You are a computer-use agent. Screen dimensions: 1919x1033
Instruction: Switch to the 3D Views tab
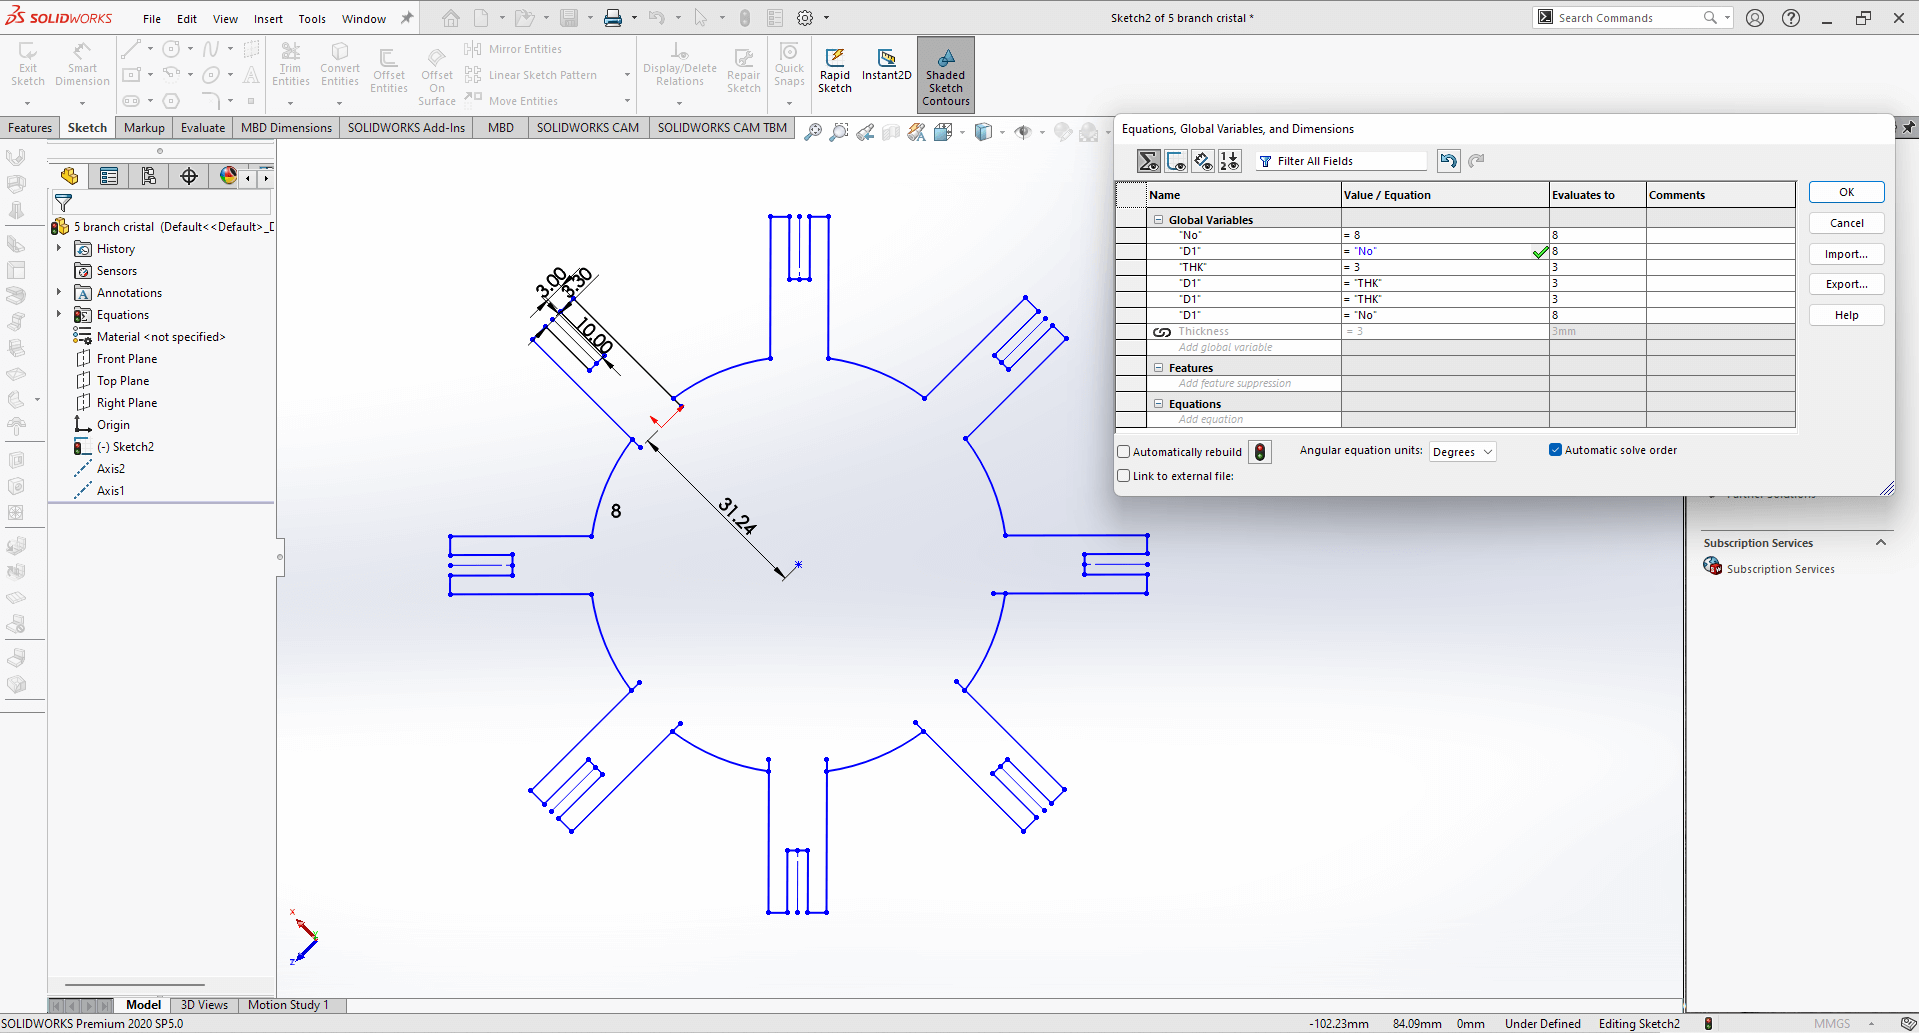click(204, 1005)
